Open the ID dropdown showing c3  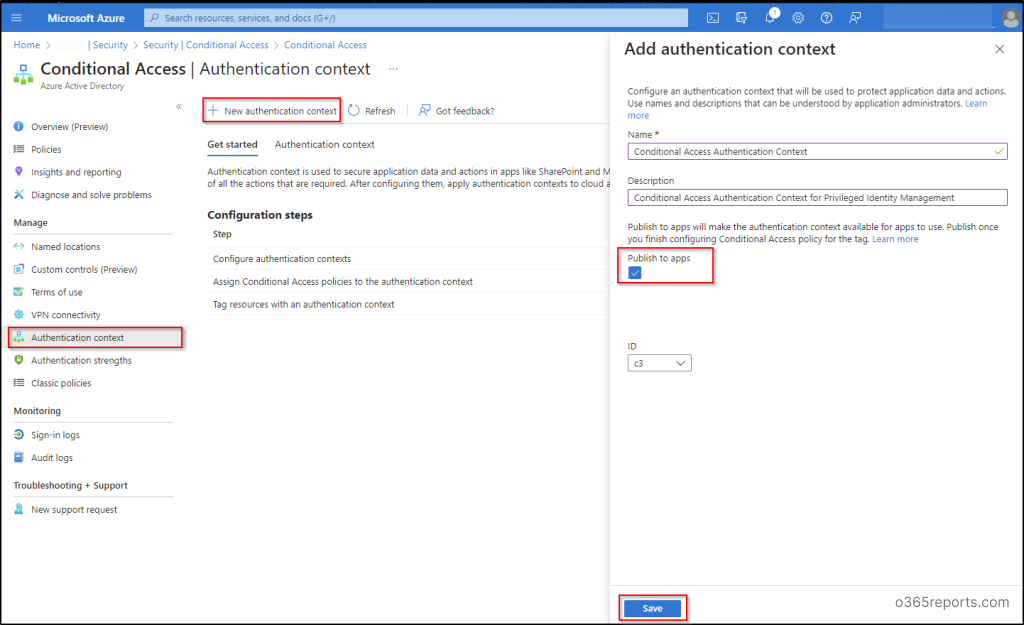pos(659,363)
